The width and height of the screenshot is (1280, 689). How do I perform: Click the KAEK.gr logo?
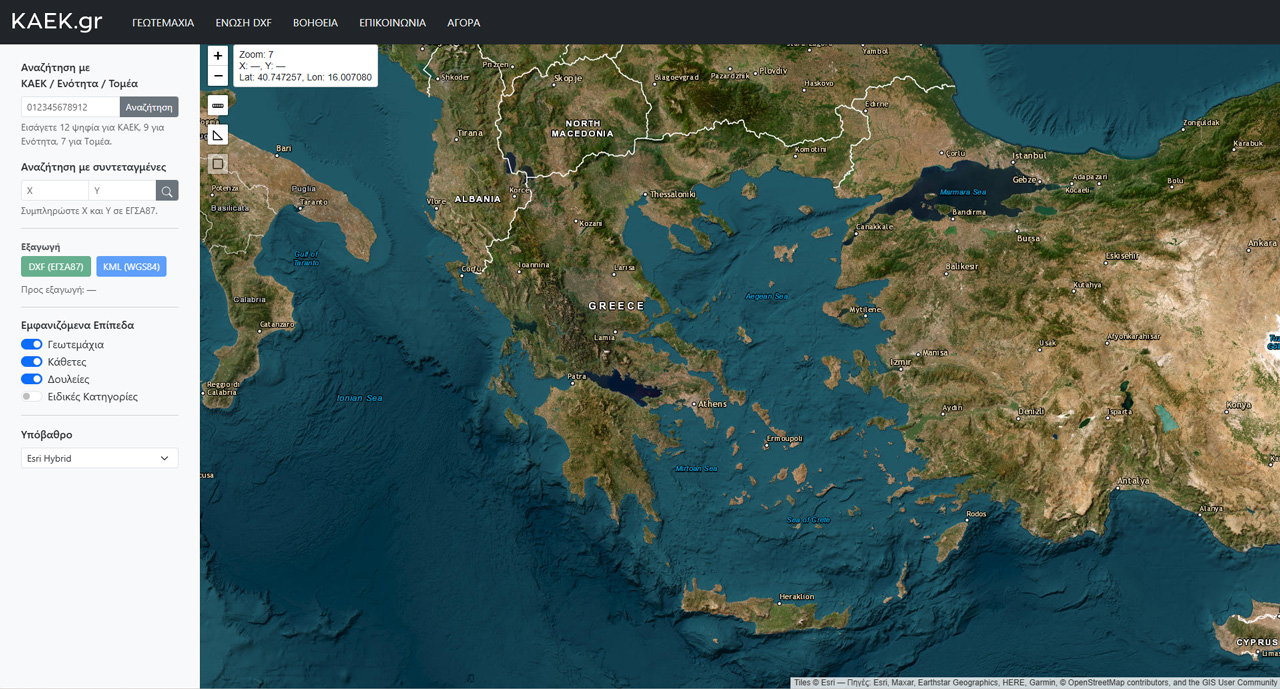56,20
